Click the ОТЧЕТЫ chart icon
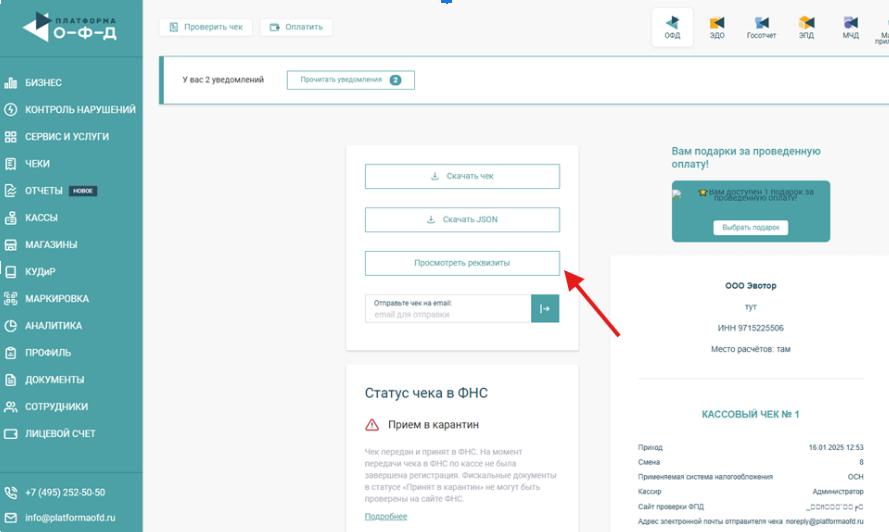 pos(10,191)
